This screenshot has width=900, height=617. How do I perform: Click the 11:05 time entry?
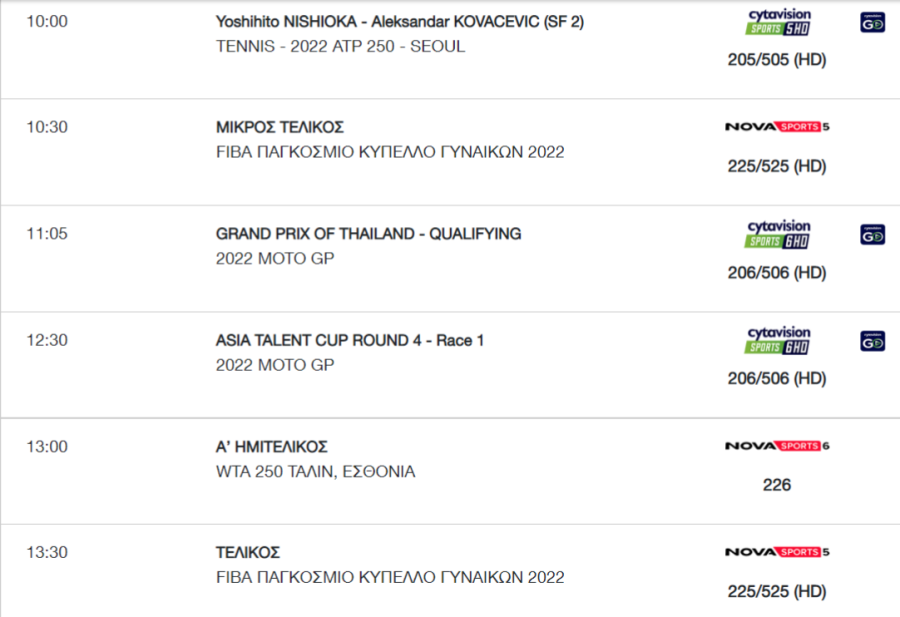47,234
